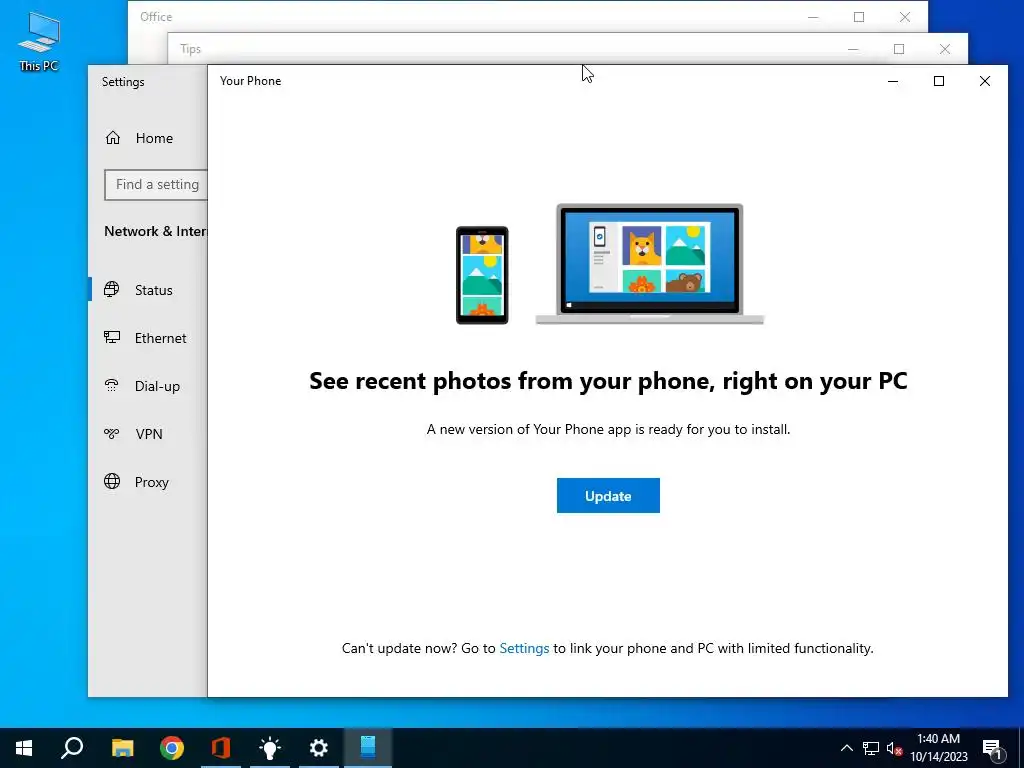Screen dimensions: 1024x768
Task: Open the Windows Start menu
Action: pos(24,748)
